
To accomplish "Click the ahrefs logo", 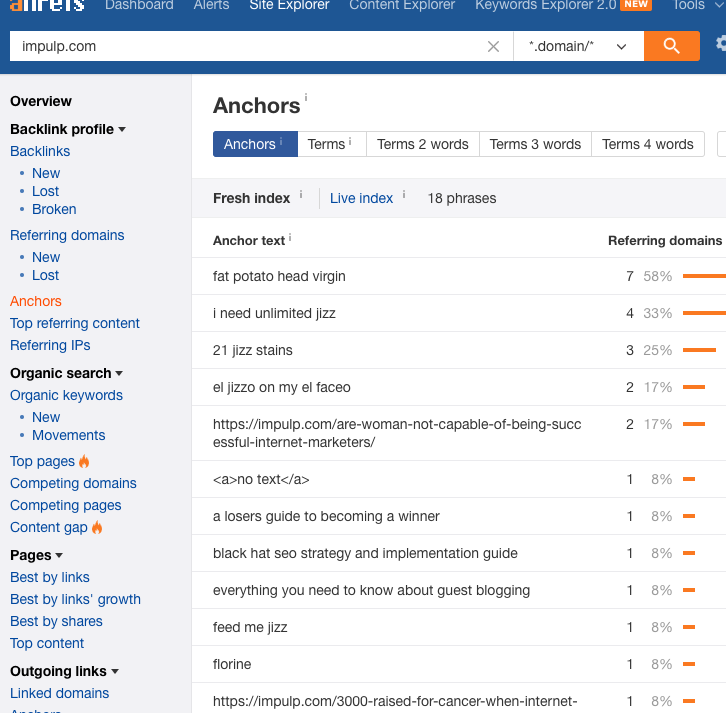I will click(x=47, y=5).
